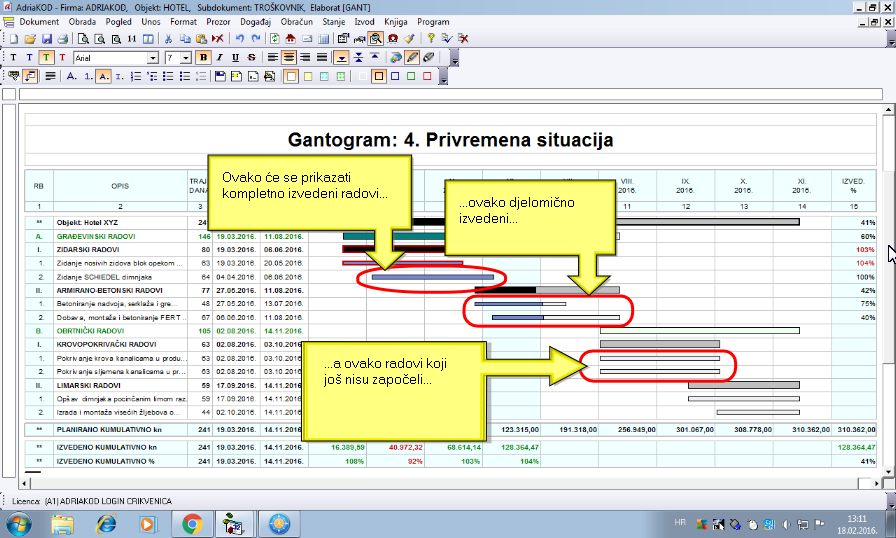The height and width of the screenshot is (538, 896).
Task: Open Internet Explorer from taskbar
Action: click(106, 524)
